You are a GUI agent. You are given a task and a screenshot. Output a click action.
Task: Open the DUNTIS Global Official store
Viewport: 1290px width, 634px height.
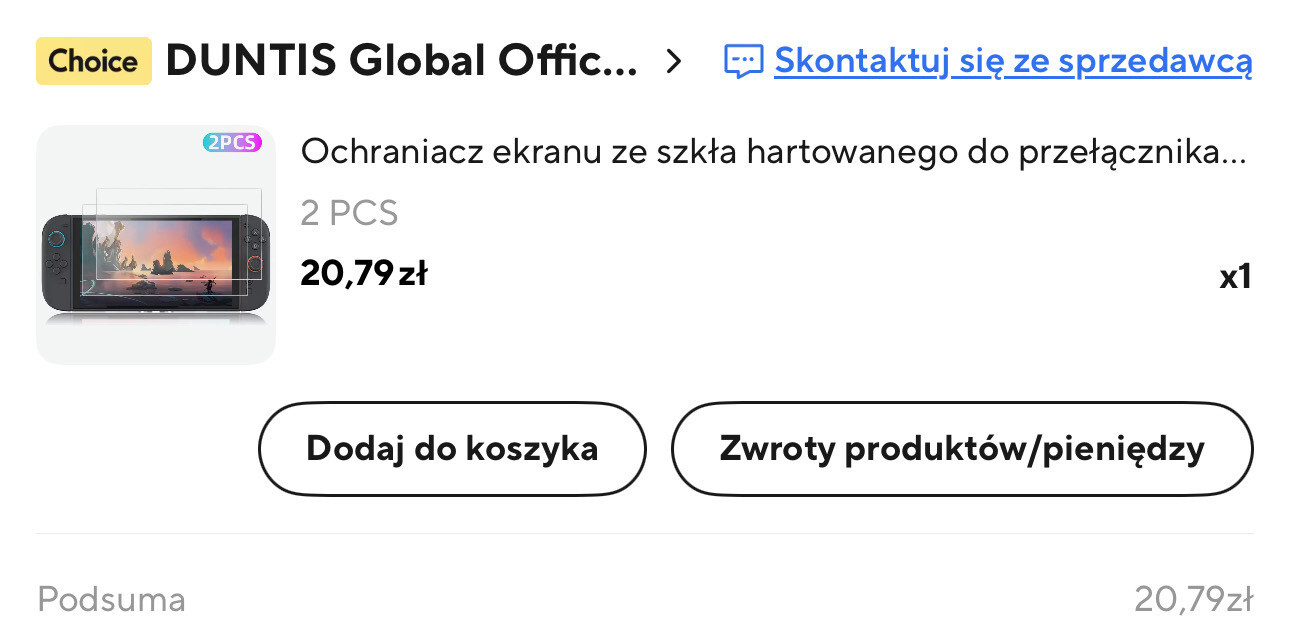pos(400,61)
